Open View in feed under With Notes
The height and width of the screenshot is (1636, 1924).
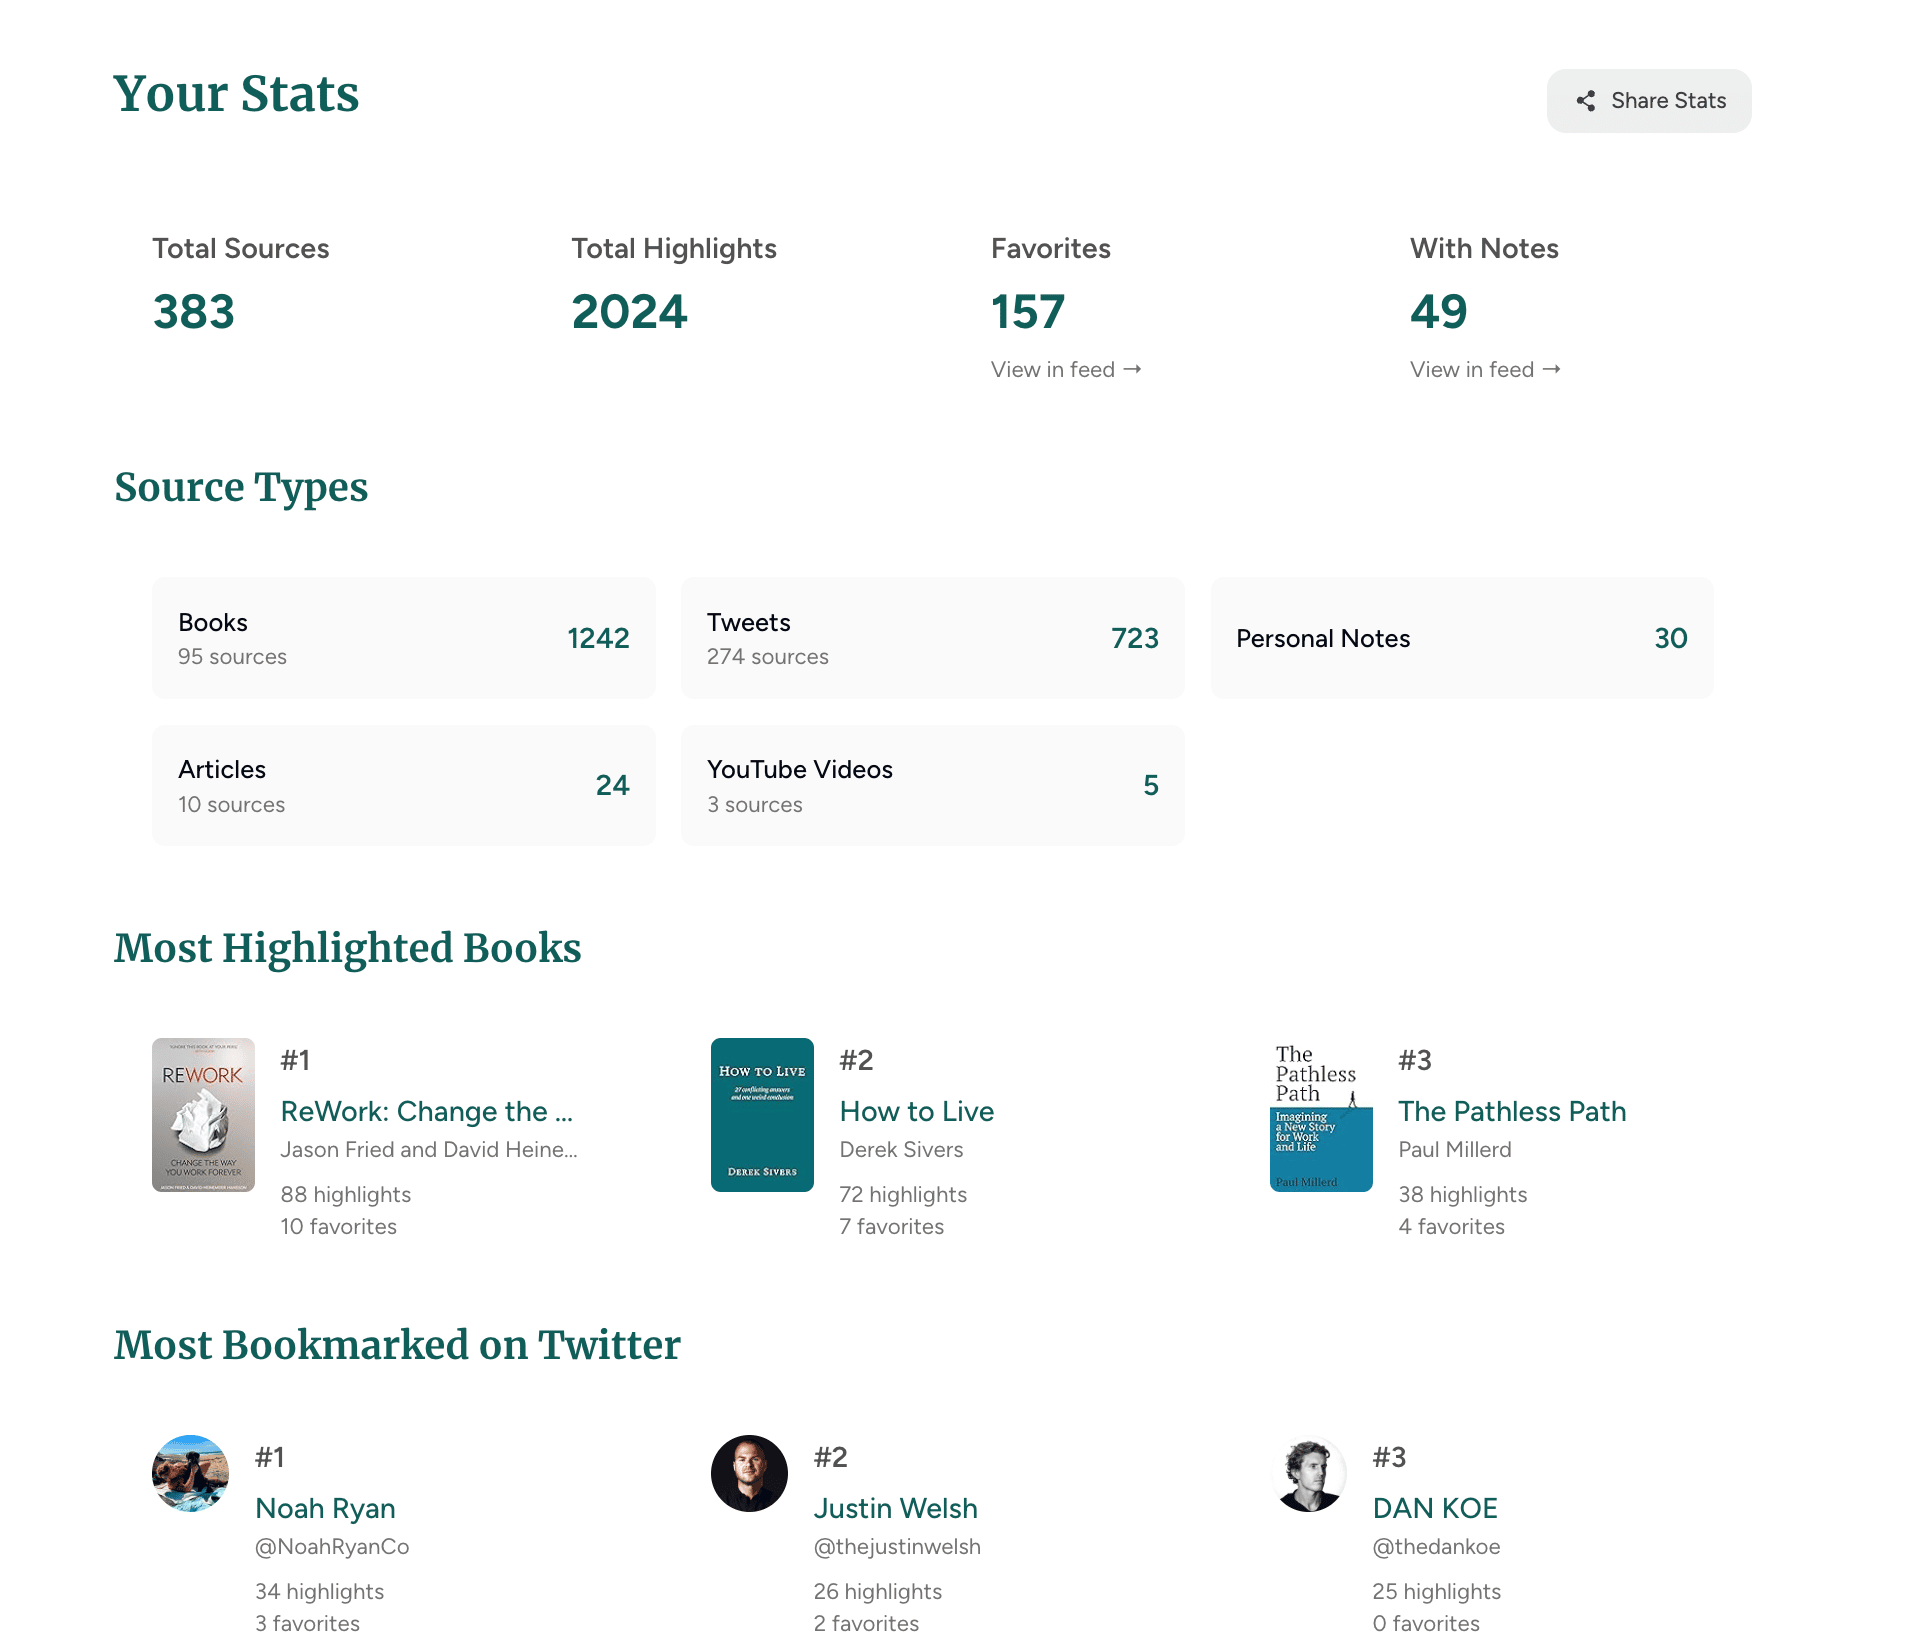tap(1484, 370)
